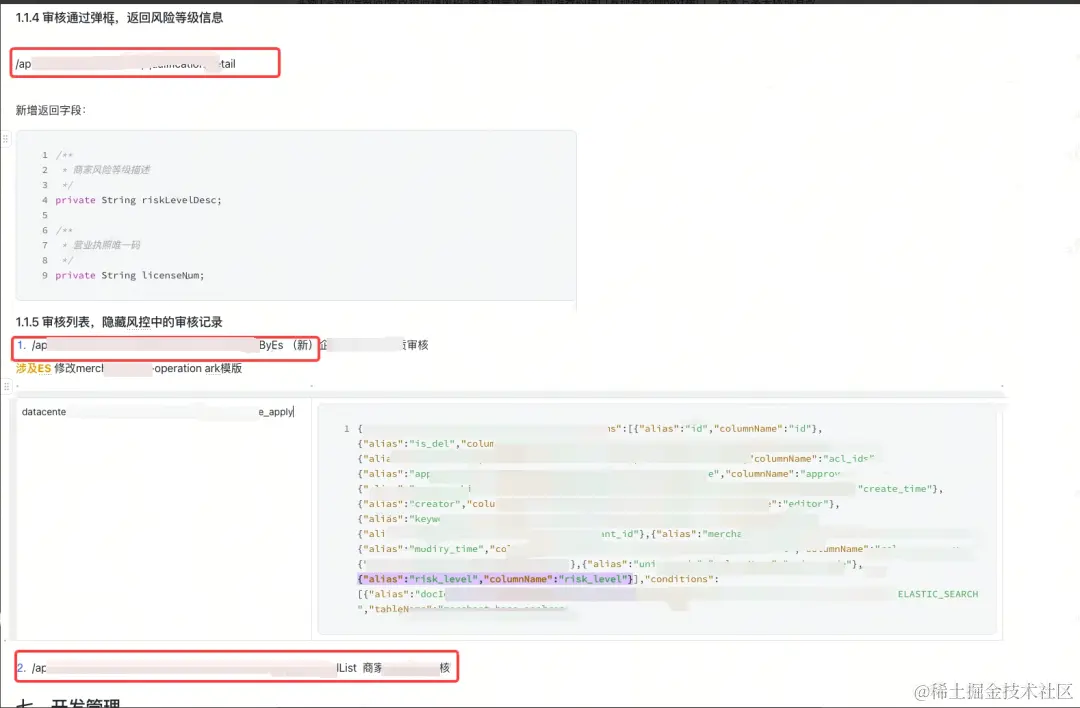
Task: Click the highlighted "risk_level" JSON entry
Action: (x=495, y=579)
